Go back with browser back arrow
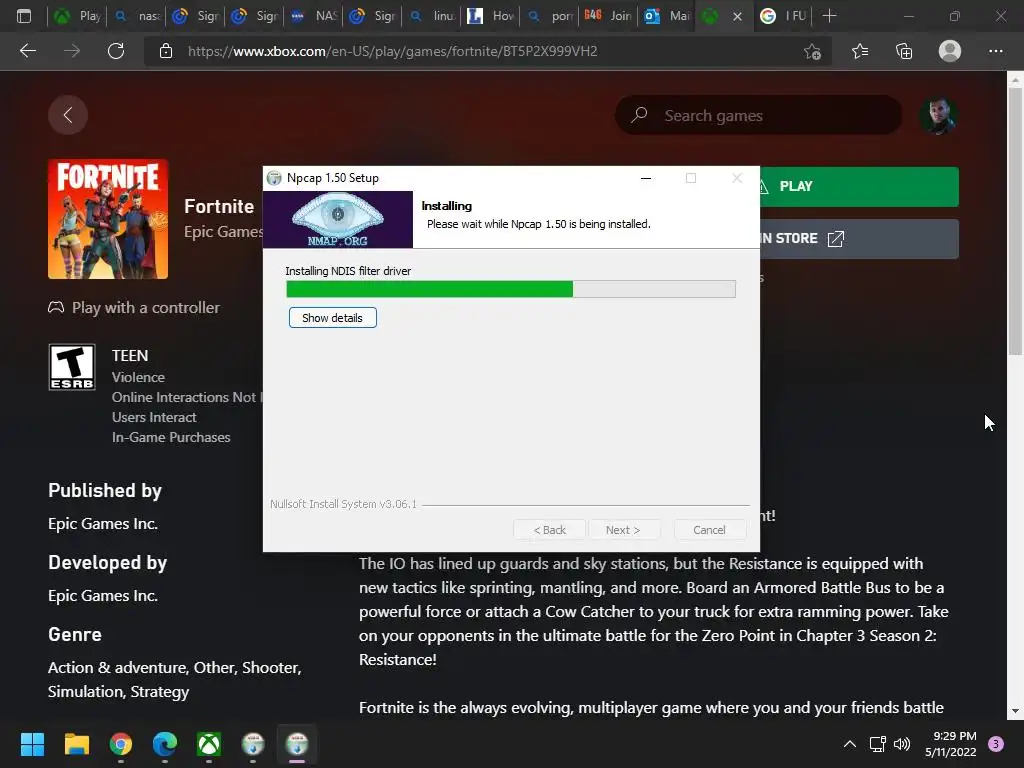The image size is (1024, 768). coord(28,51)
